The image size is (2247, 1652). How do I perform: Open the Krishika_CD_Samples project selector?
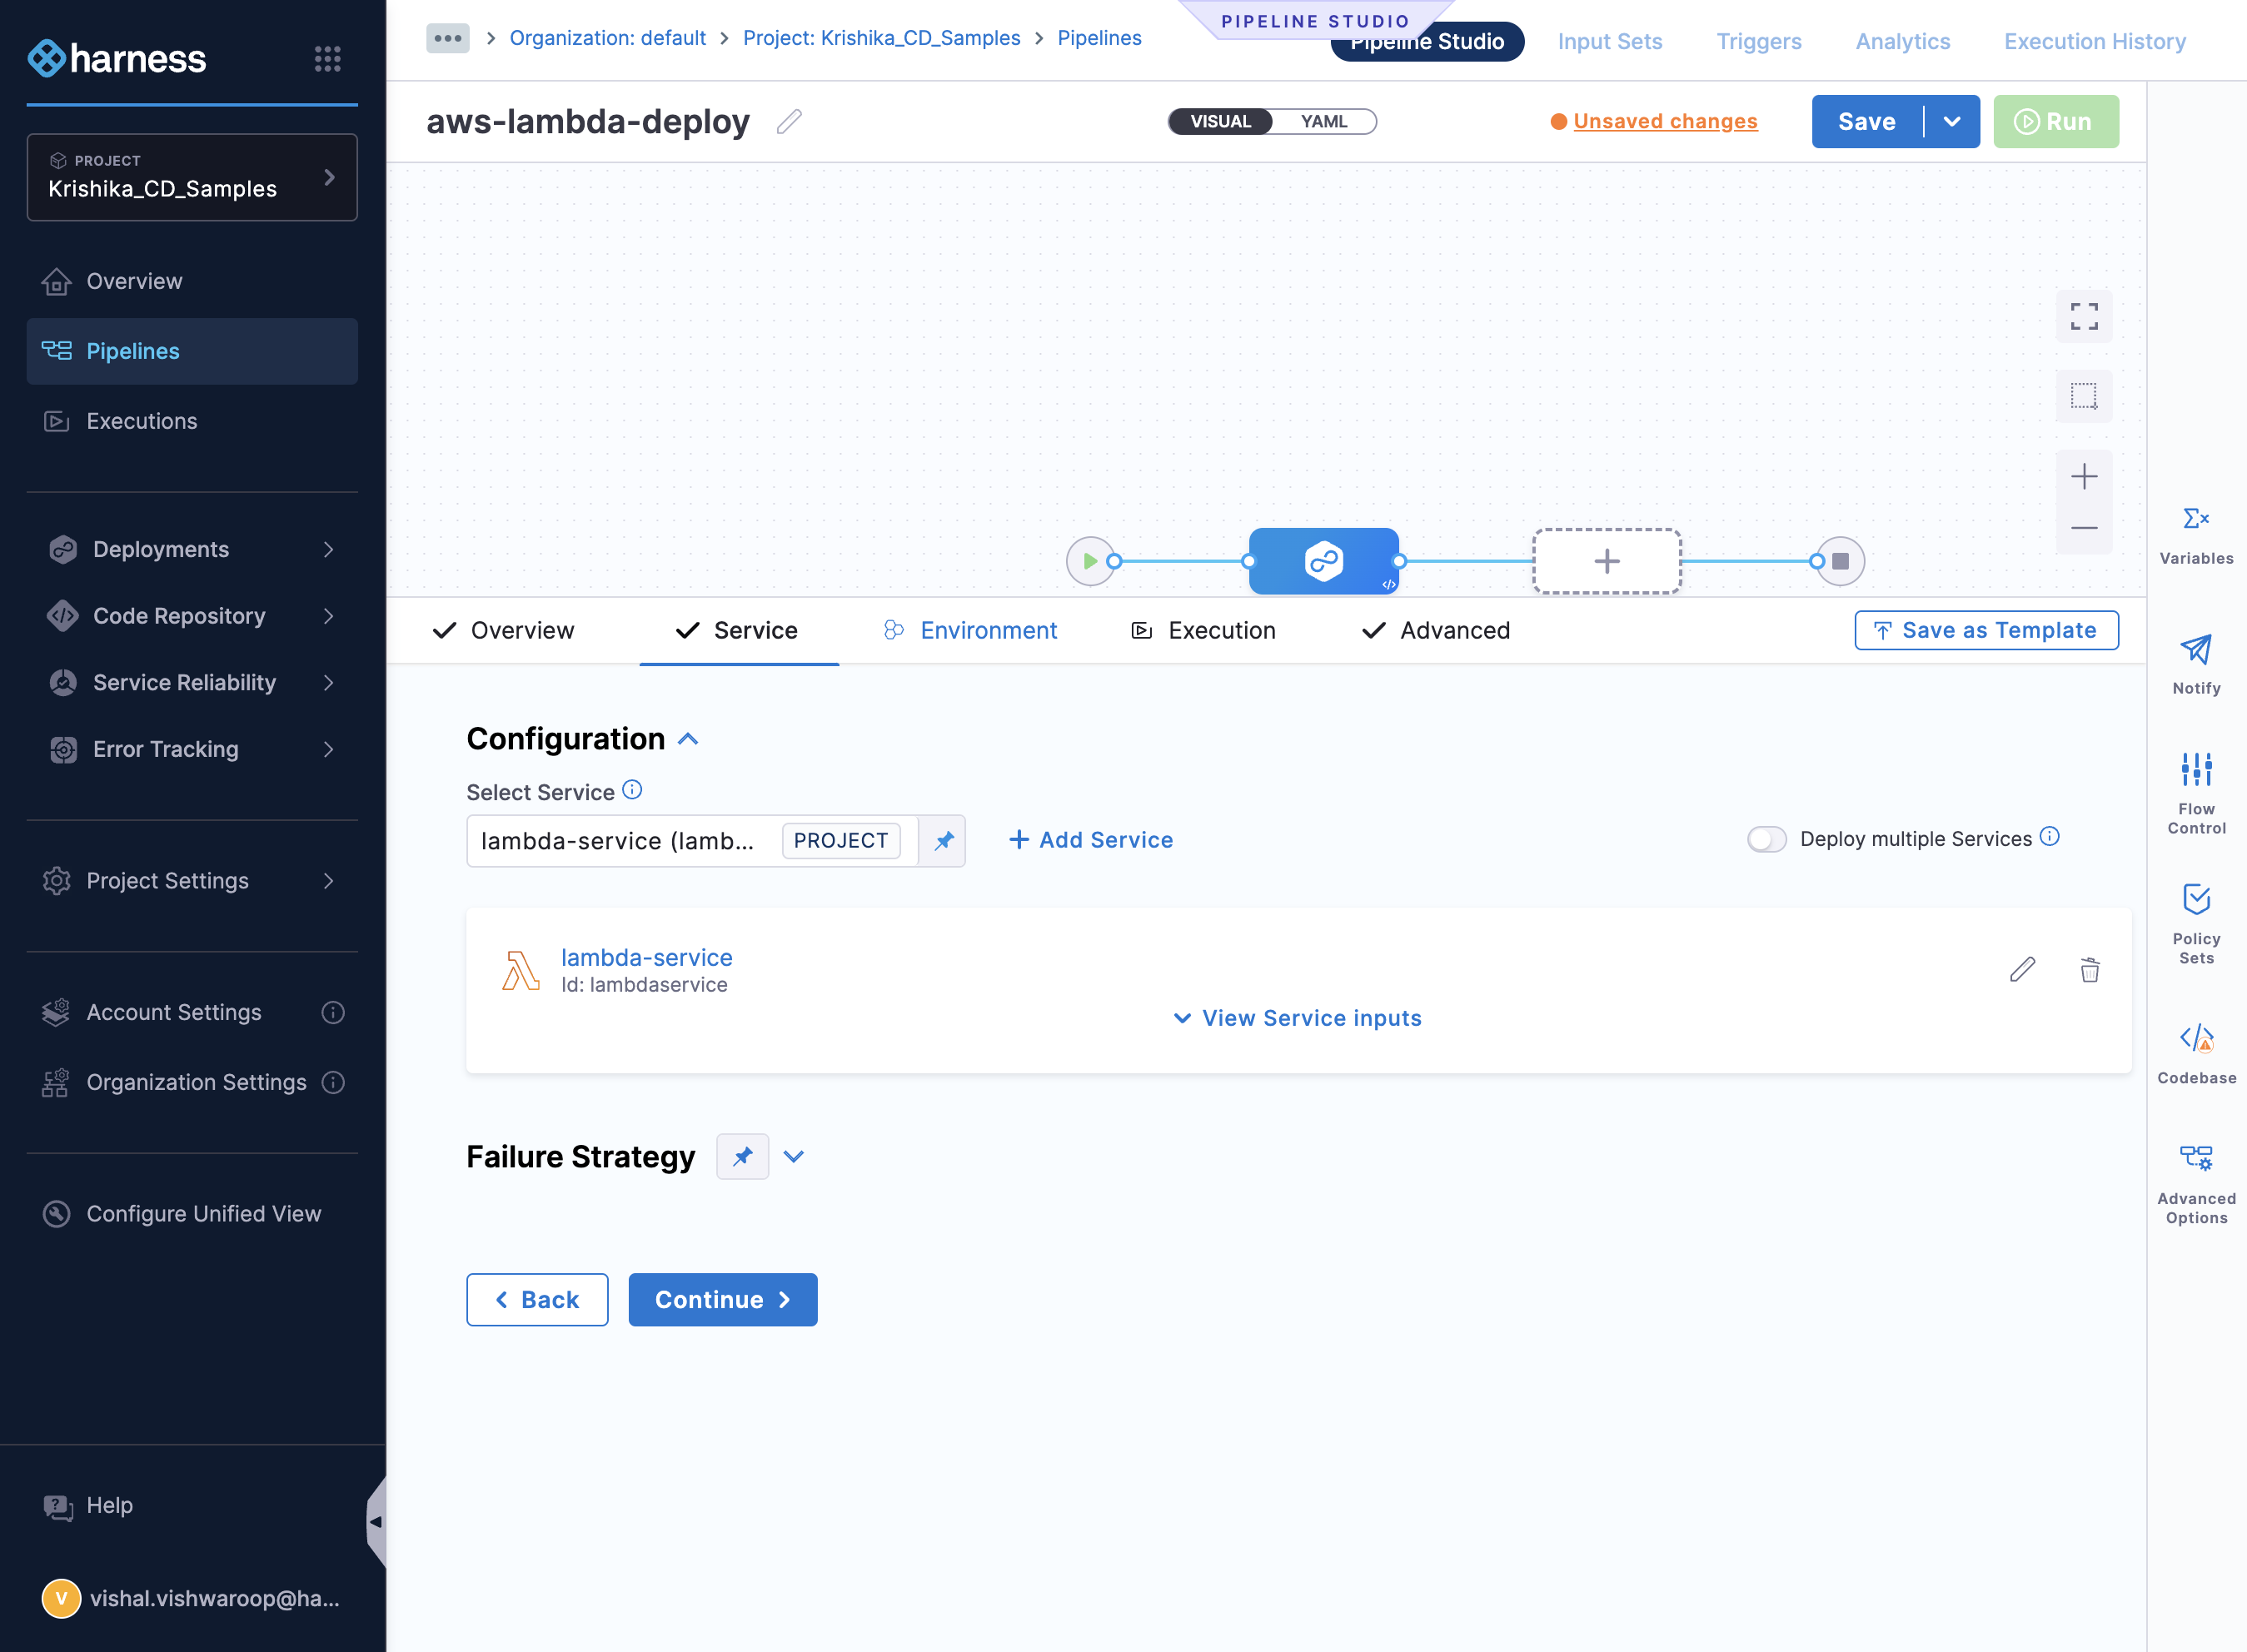[x=192, y=178]
